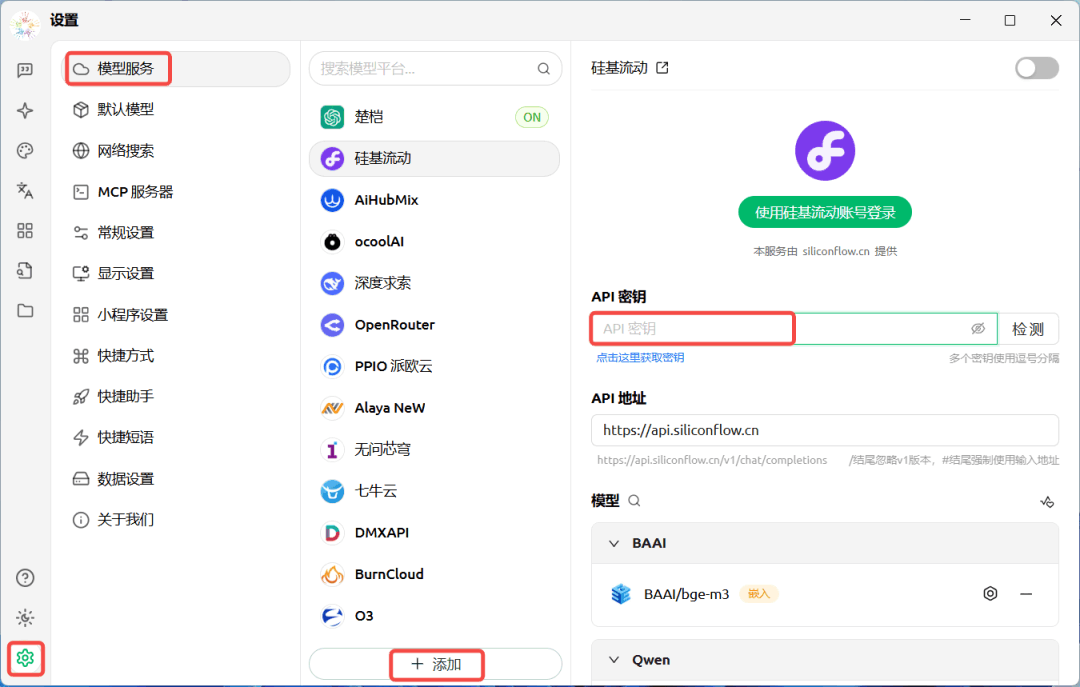Collapse the BAAI model group

click(614, 544)
